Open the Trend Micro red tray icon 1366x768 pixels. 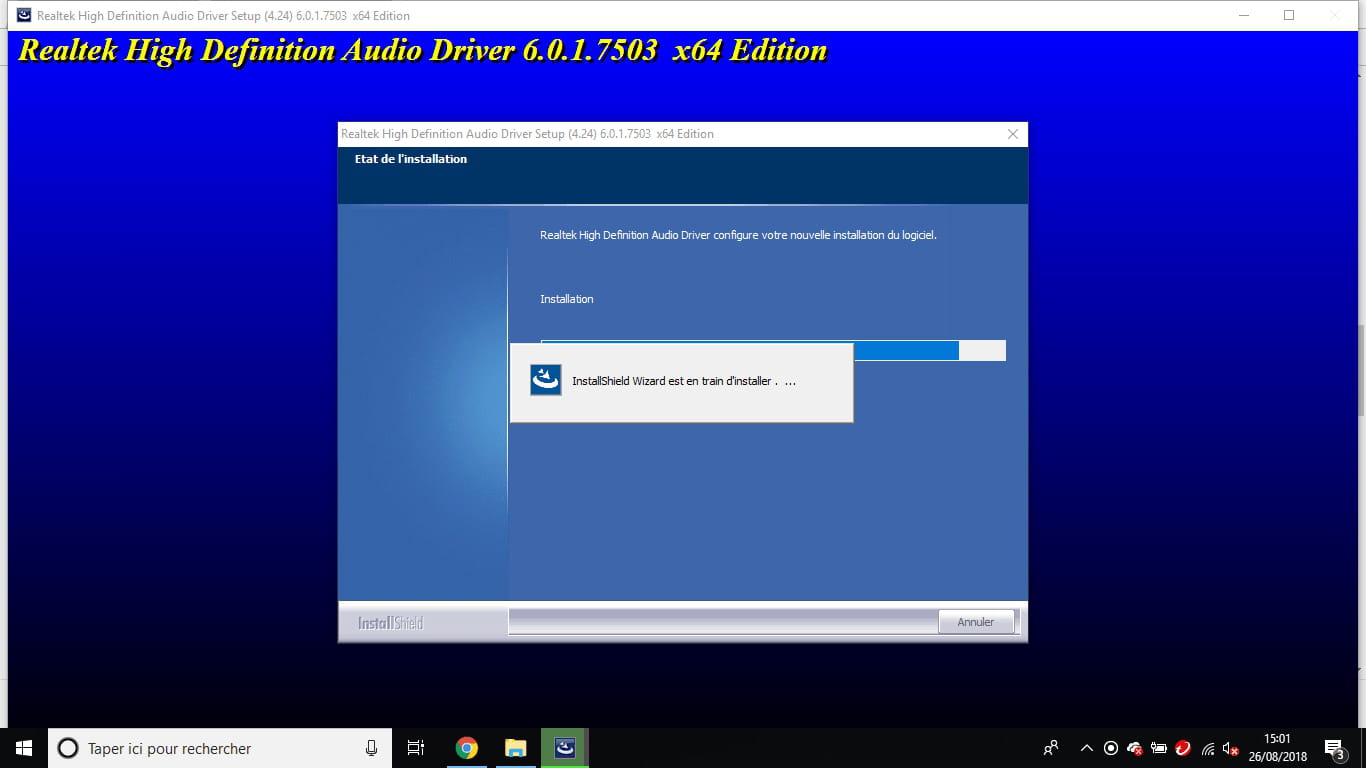coord(1183,748)
